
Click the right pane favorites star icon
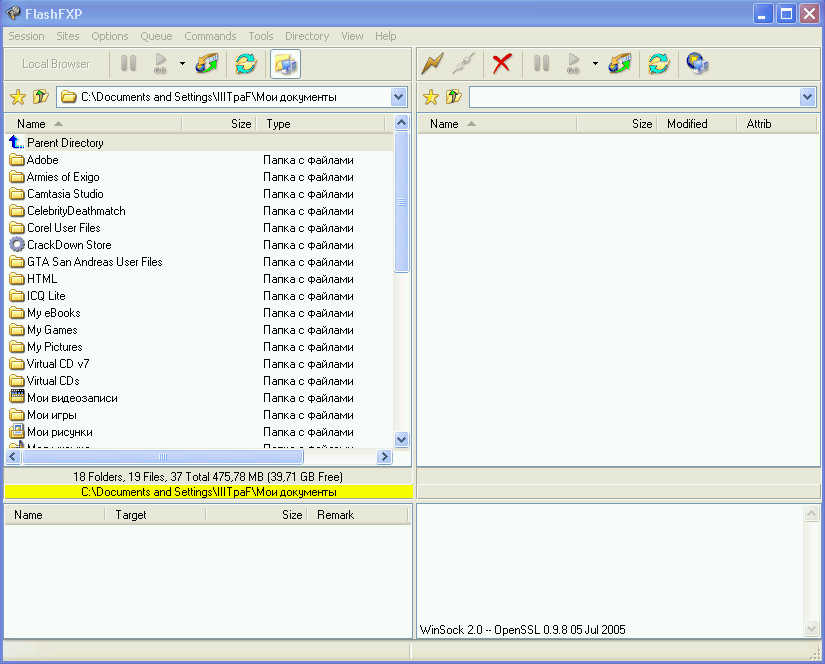click(431, 97)
